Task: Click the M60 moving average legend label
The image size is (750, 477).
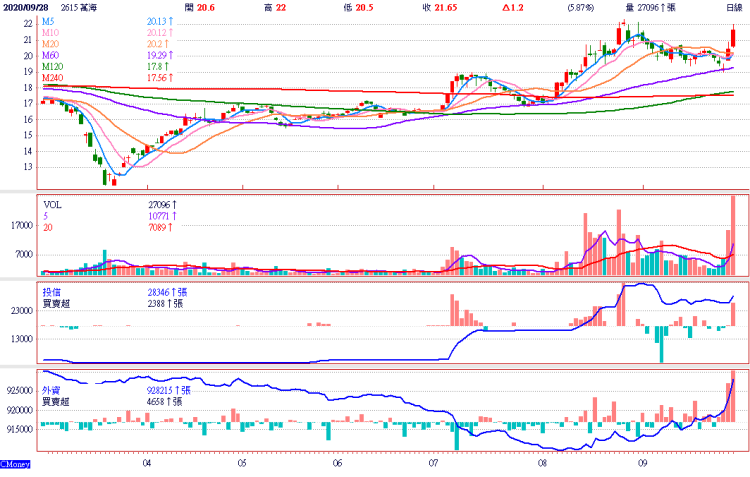Action: [51, 56]
